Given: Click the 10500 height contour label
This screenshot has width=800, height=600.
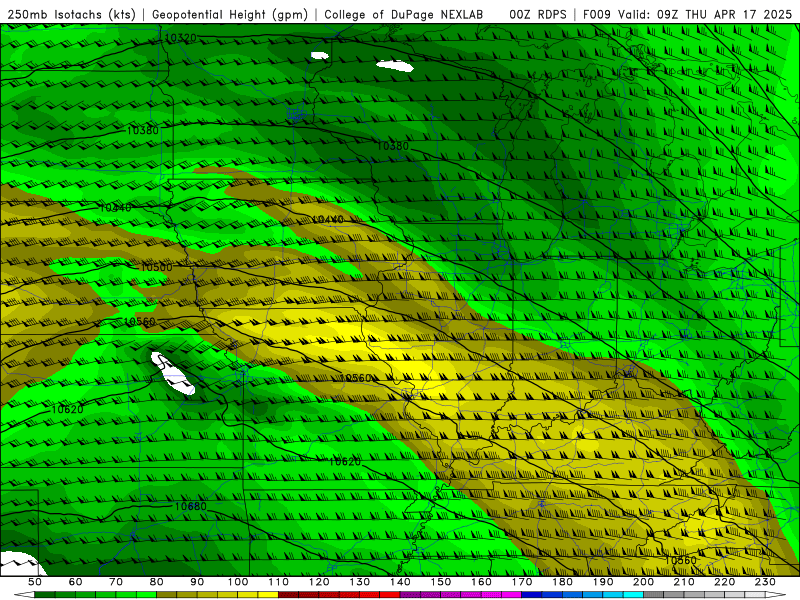Looking at the screenshot, I should pyautogui.click(x=156, y=267).
